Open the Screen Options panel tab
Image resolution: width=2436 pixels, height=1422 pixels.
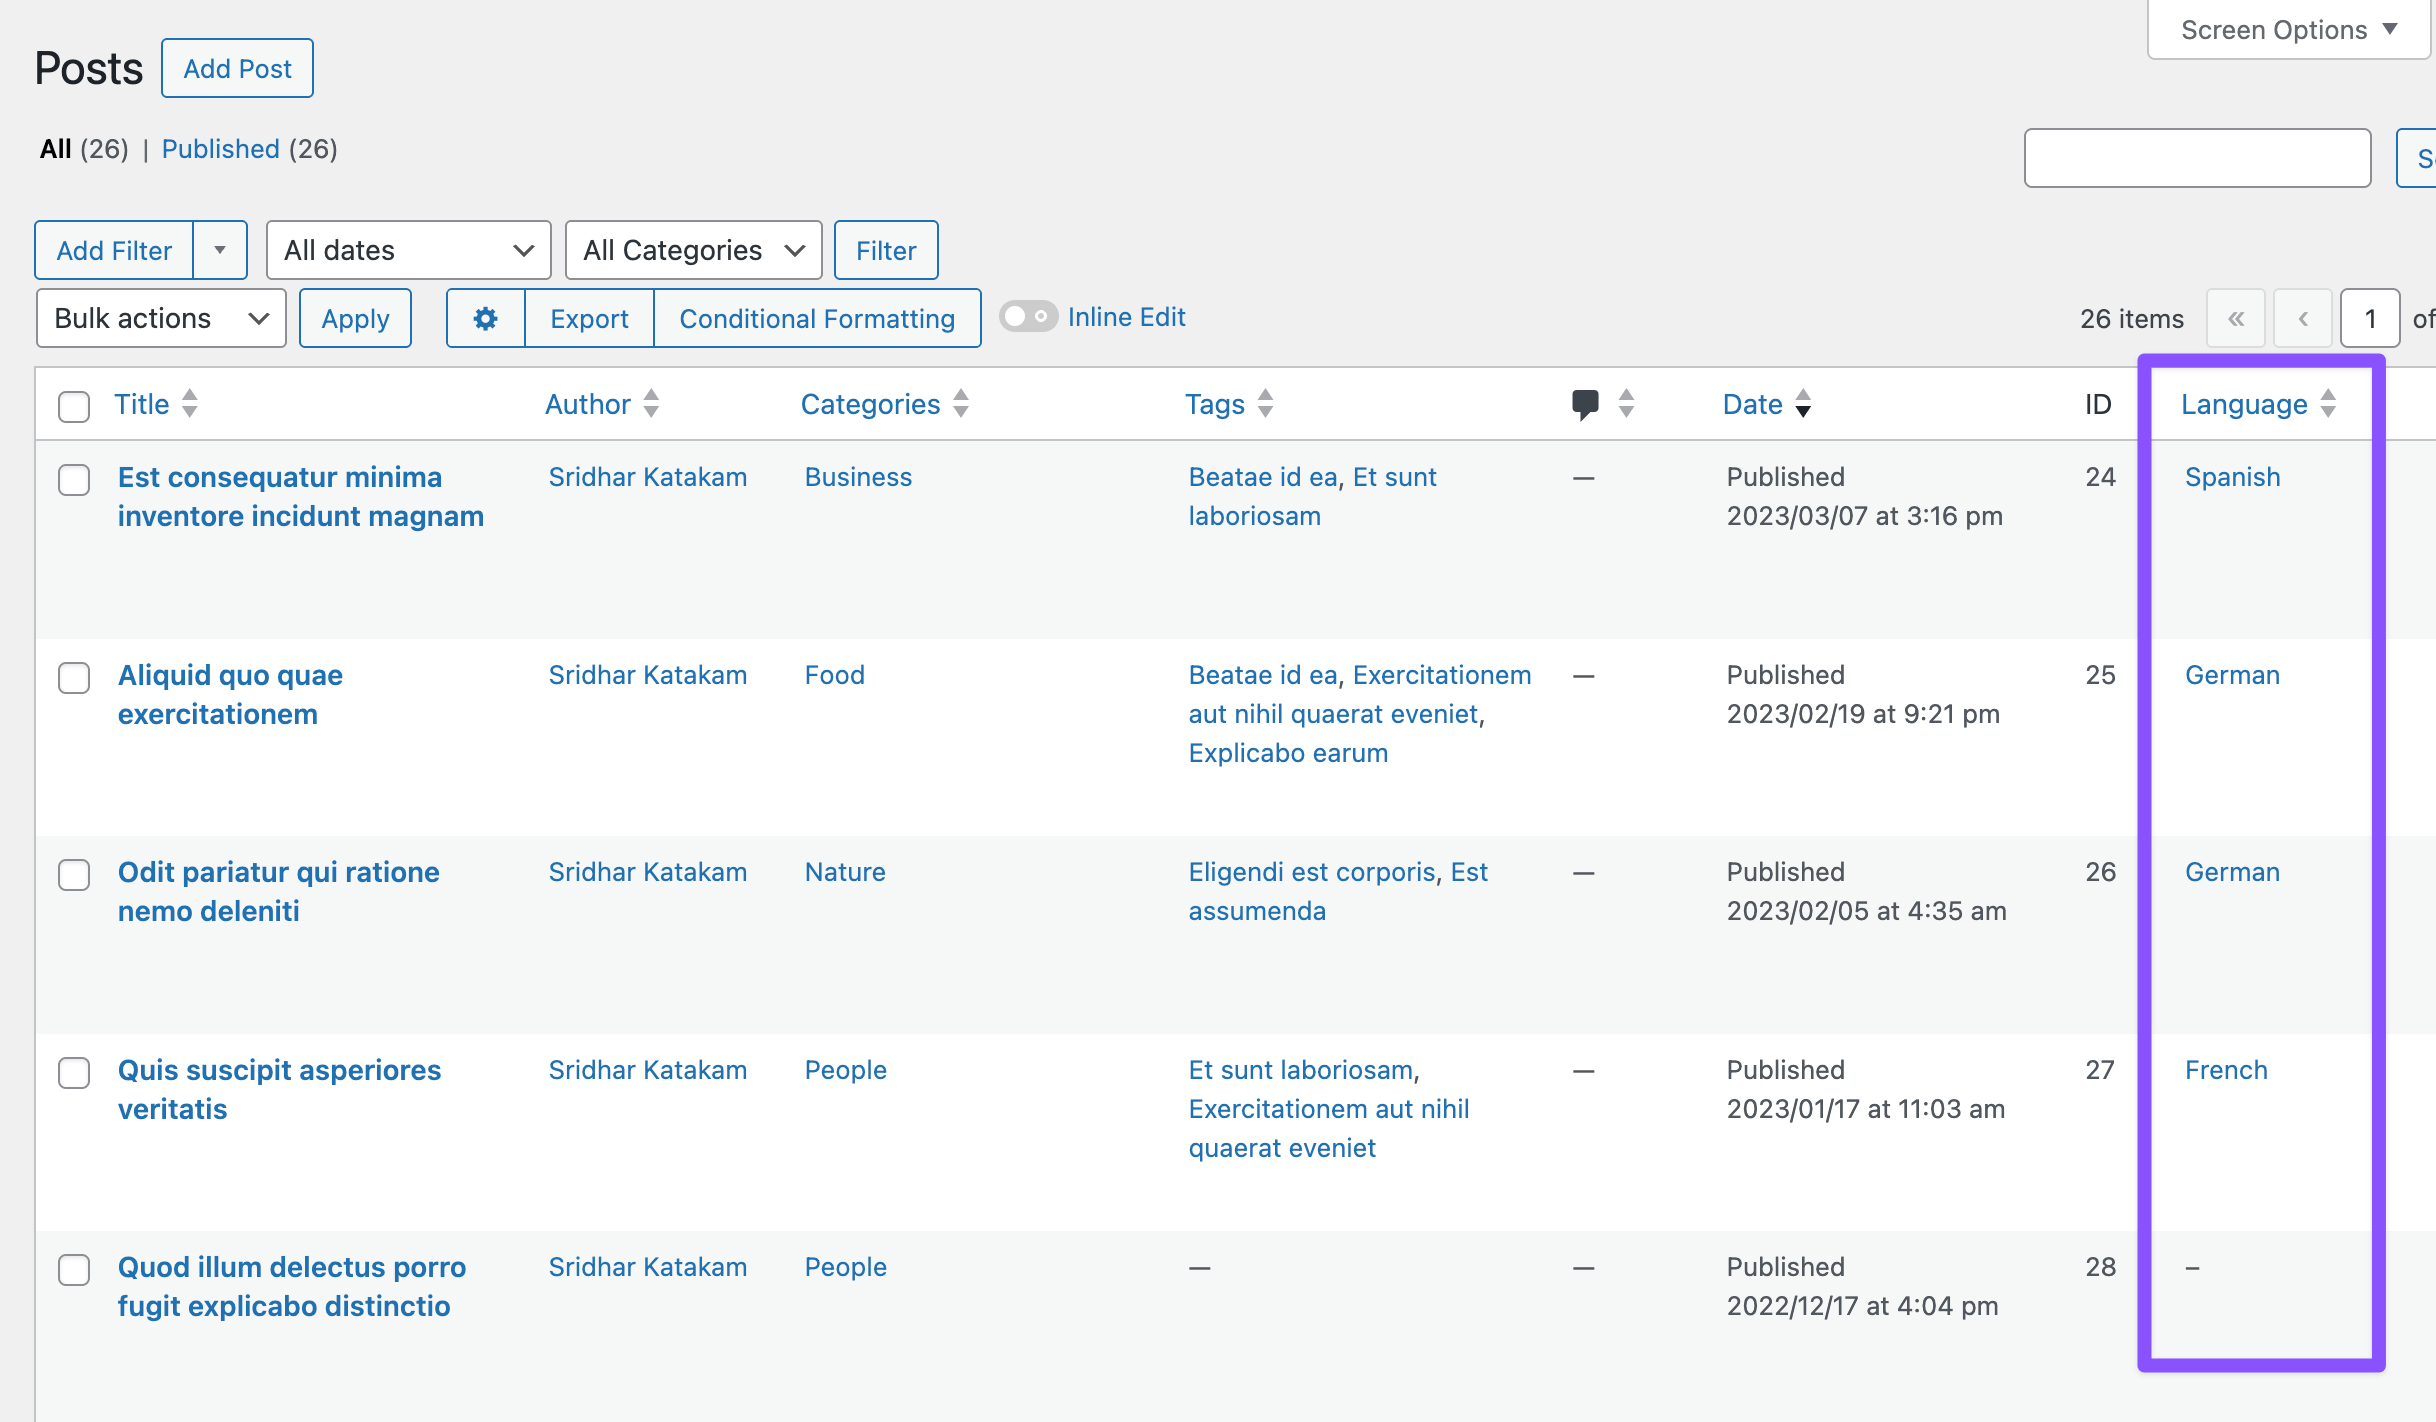pyautogui.click(x=2288, y=30)
